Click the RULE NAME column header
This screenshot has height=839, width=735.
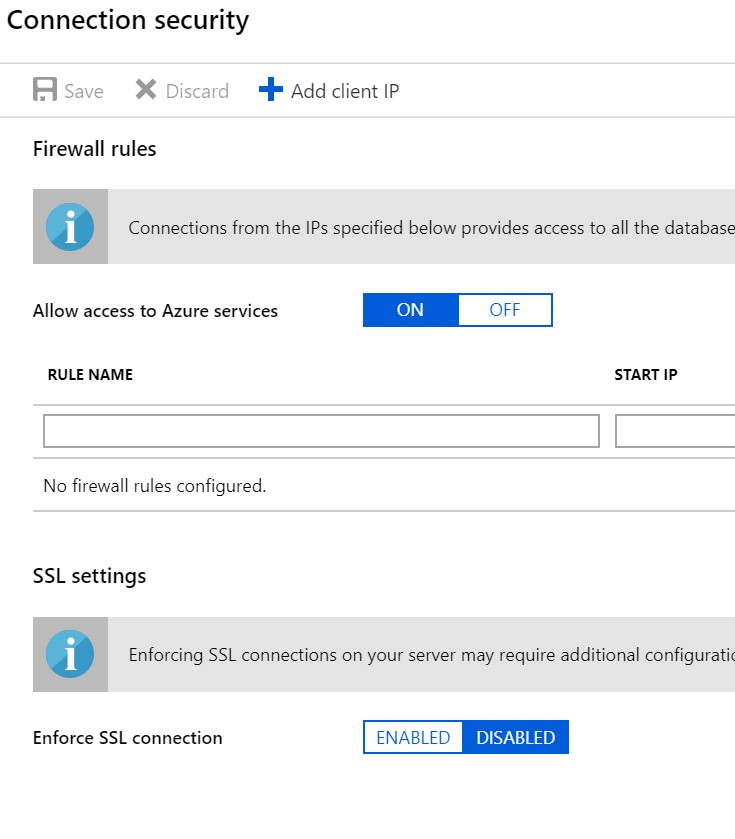pos(90,375)
